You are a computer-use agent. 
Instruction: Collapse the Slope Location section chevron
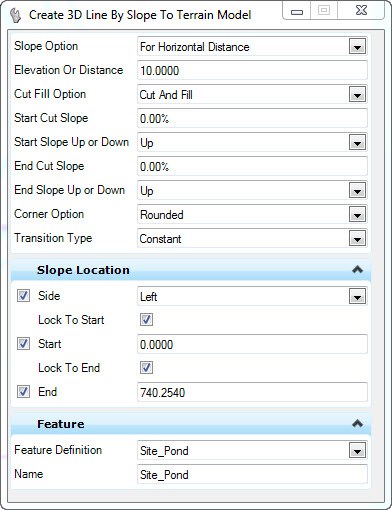[357, 269]
